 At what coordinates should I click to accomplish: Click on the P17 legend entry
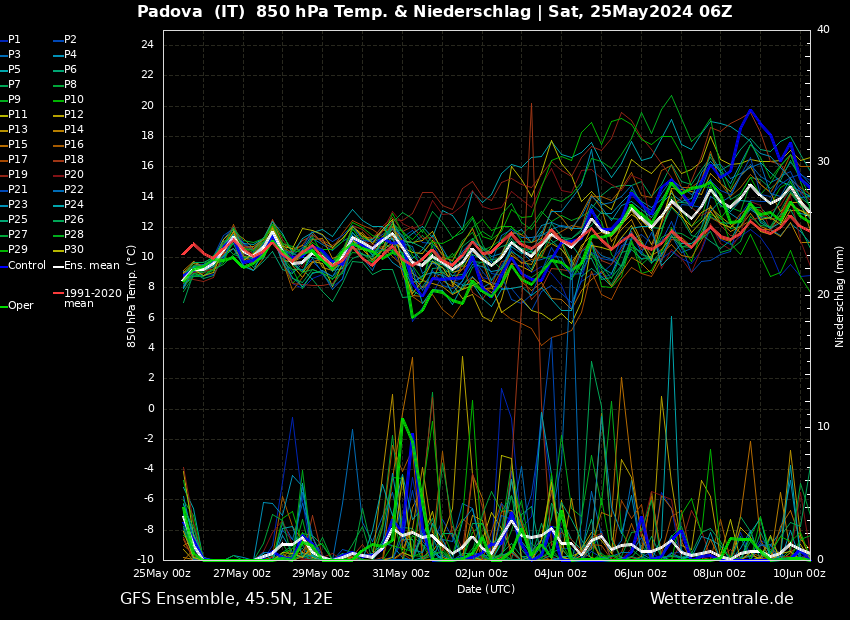tap(17, 159)
